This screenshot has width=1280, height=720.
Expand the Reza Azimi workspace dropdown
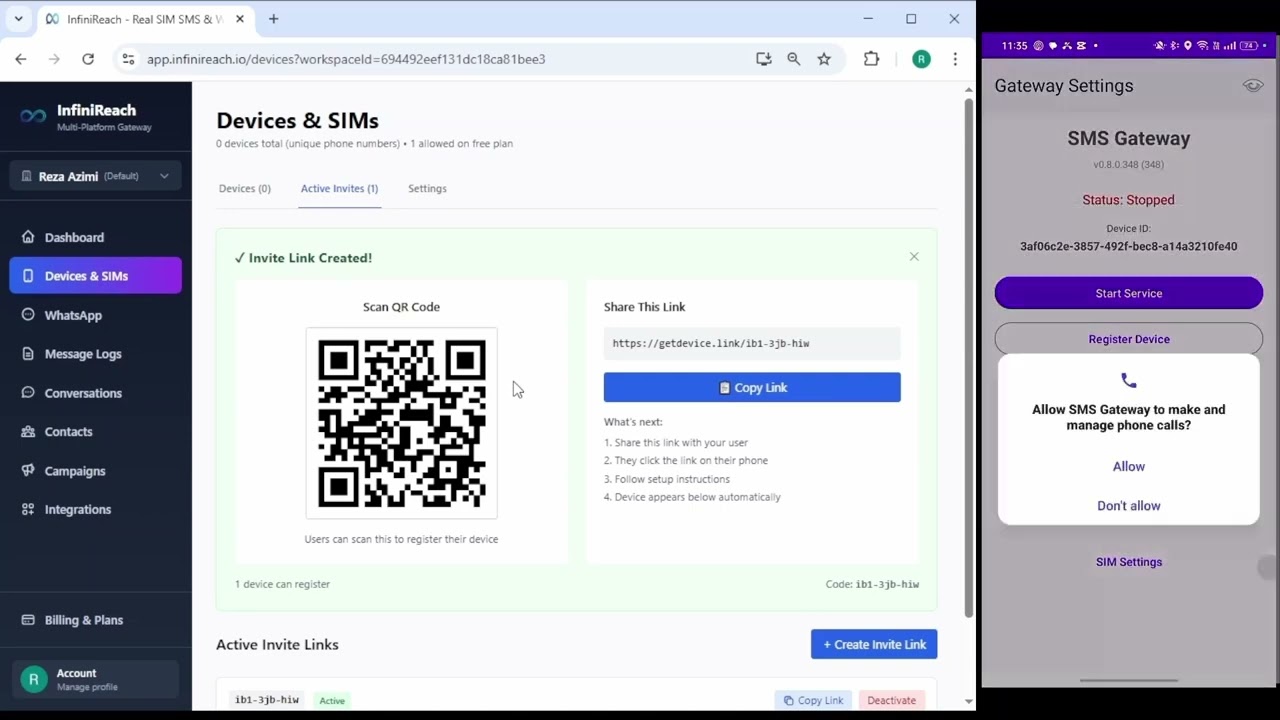pyautogui.click(x=96, y=176)
